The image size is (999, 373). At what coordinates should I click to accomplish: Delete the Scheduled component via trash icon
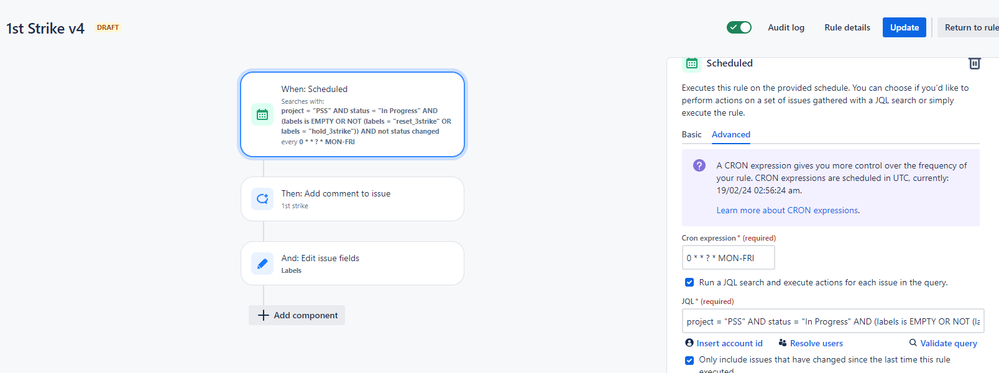(974, 63)
